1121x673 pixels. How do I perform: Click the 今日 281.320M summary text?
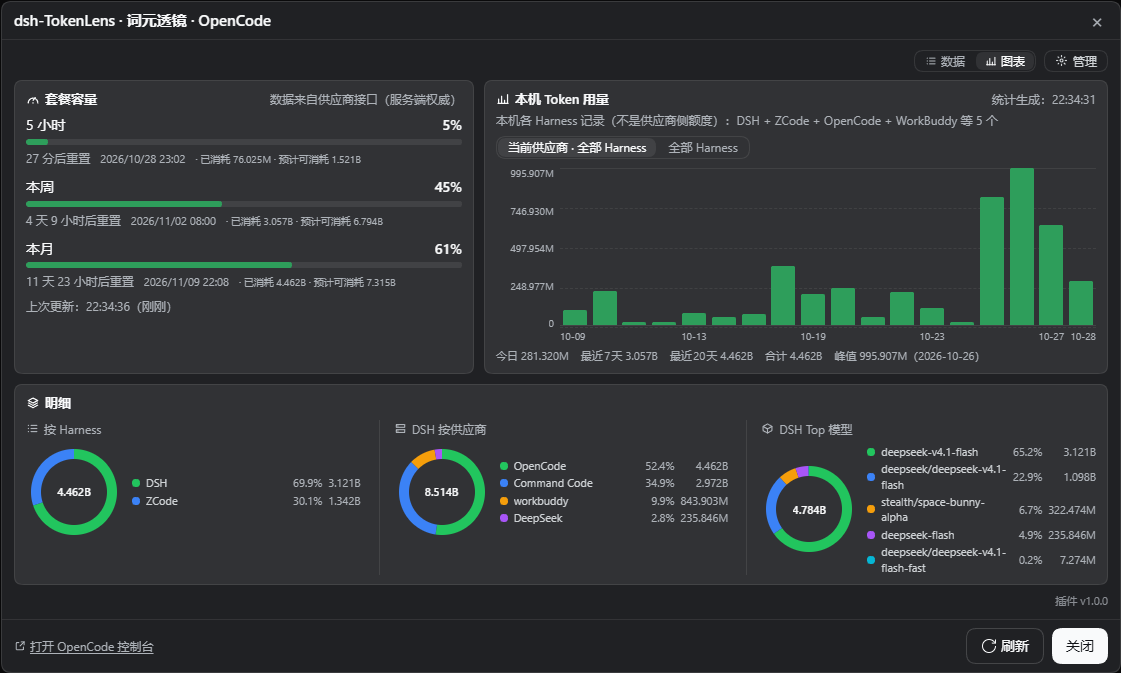pos(532,356)
